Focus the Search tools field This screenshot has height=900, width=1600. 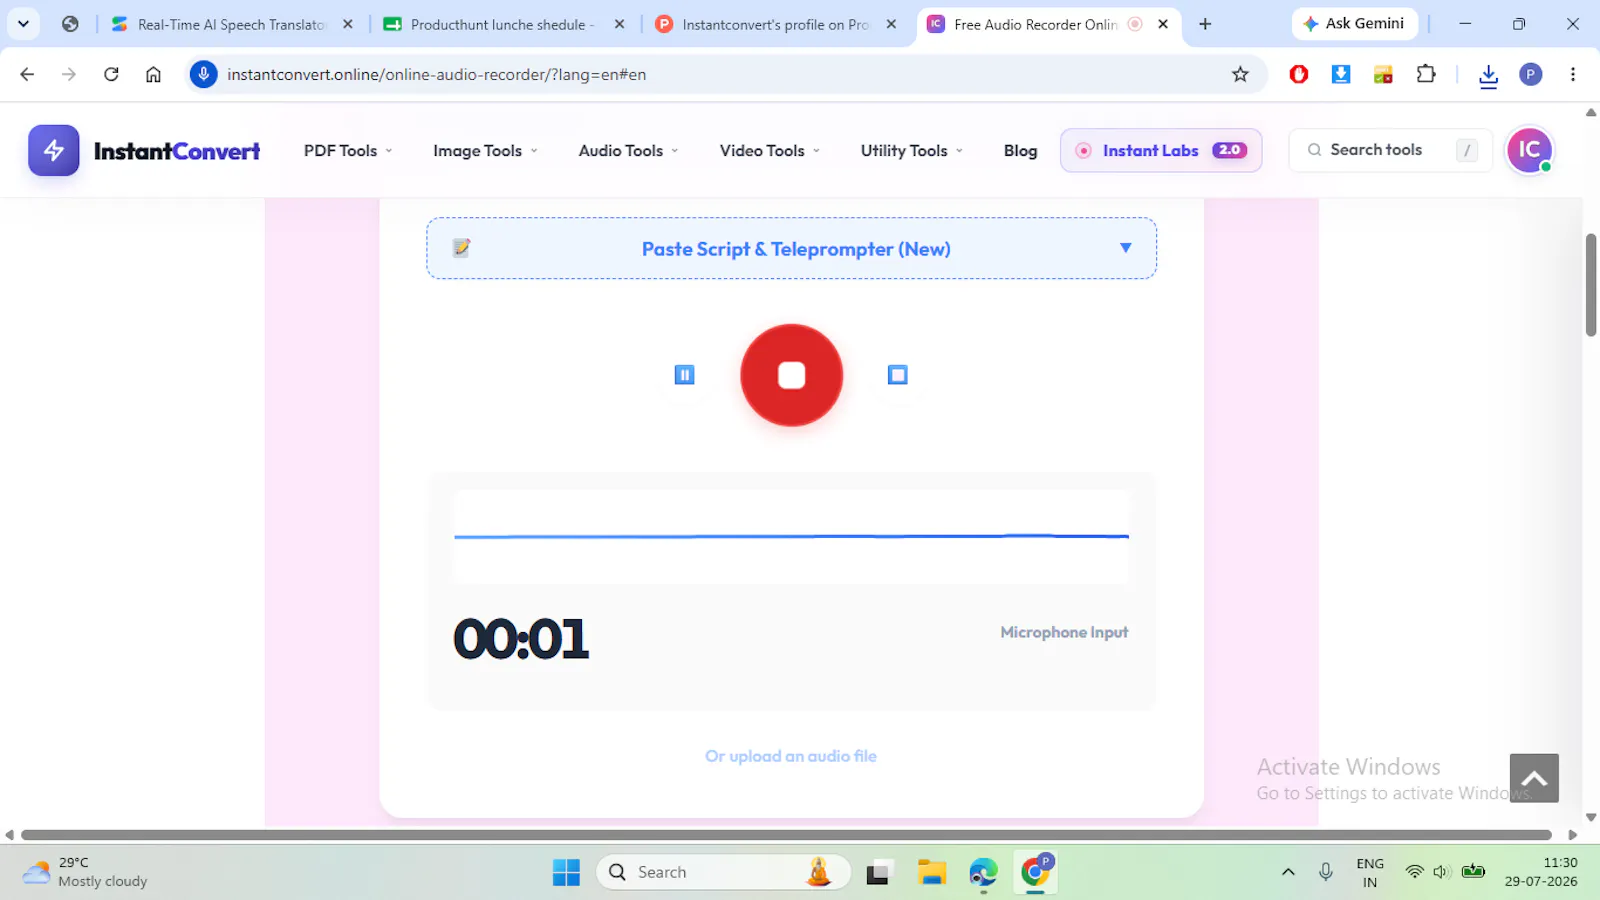tap(1390, 150)
